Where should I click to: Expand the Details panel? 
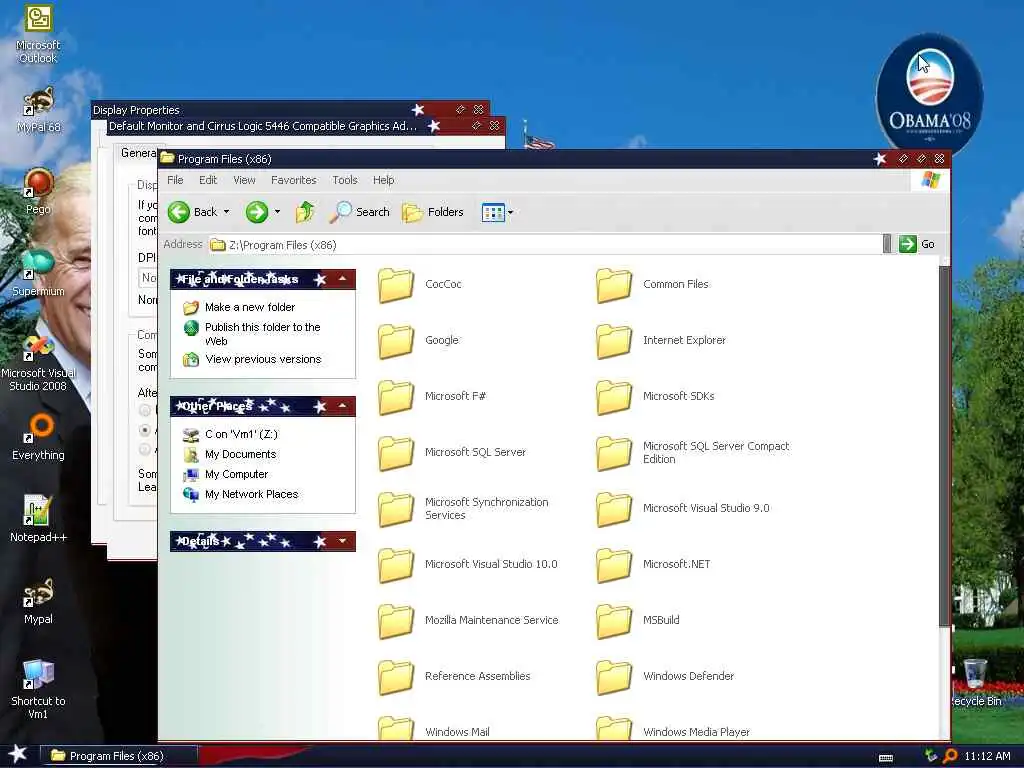click(342, 541)
